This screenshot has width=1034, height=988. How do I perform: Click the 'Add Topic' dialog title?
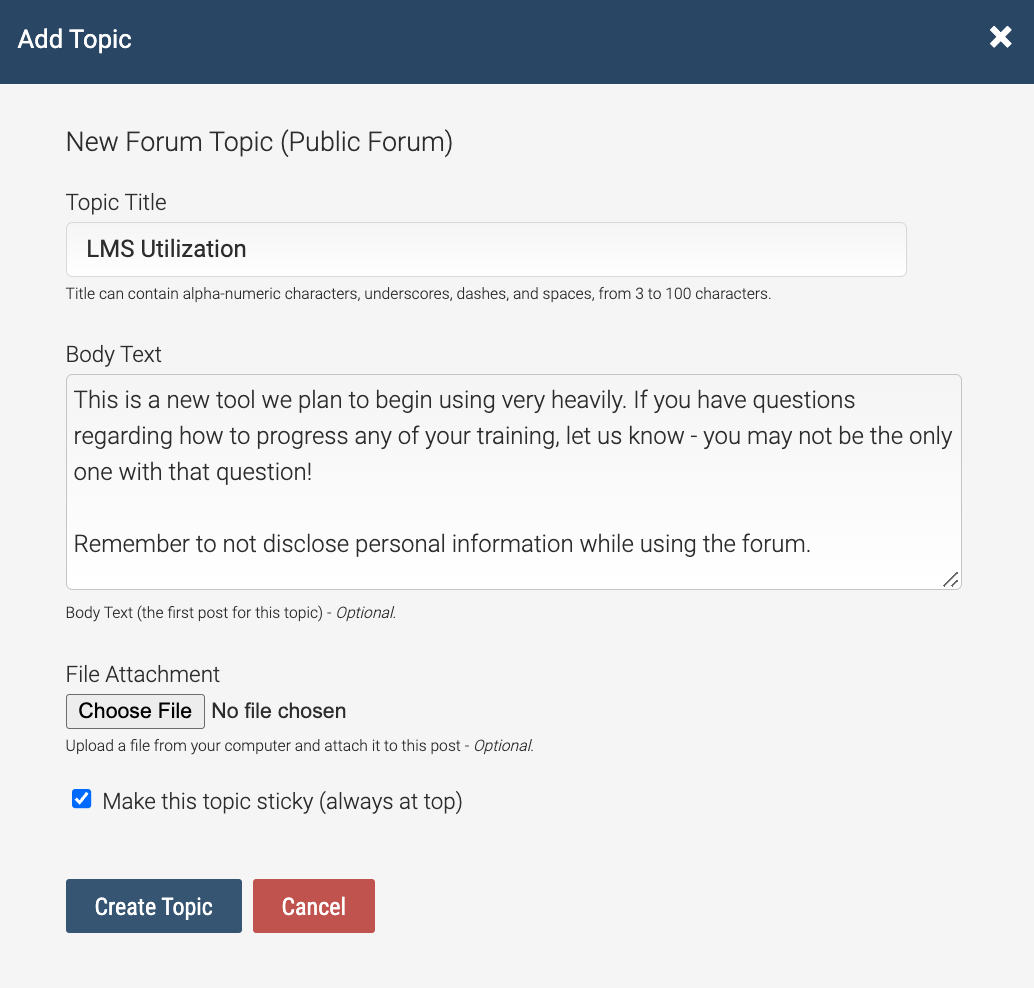pos(75,39)
